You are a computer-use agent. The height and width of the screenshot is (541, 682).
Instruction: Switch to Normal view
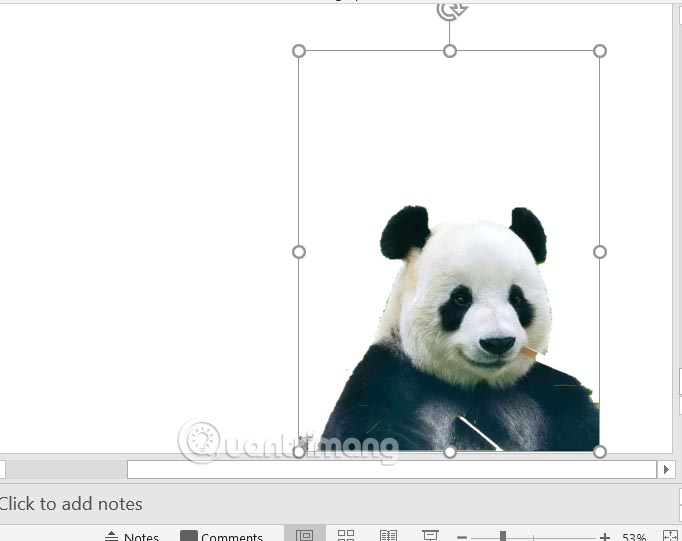point(305,535)
